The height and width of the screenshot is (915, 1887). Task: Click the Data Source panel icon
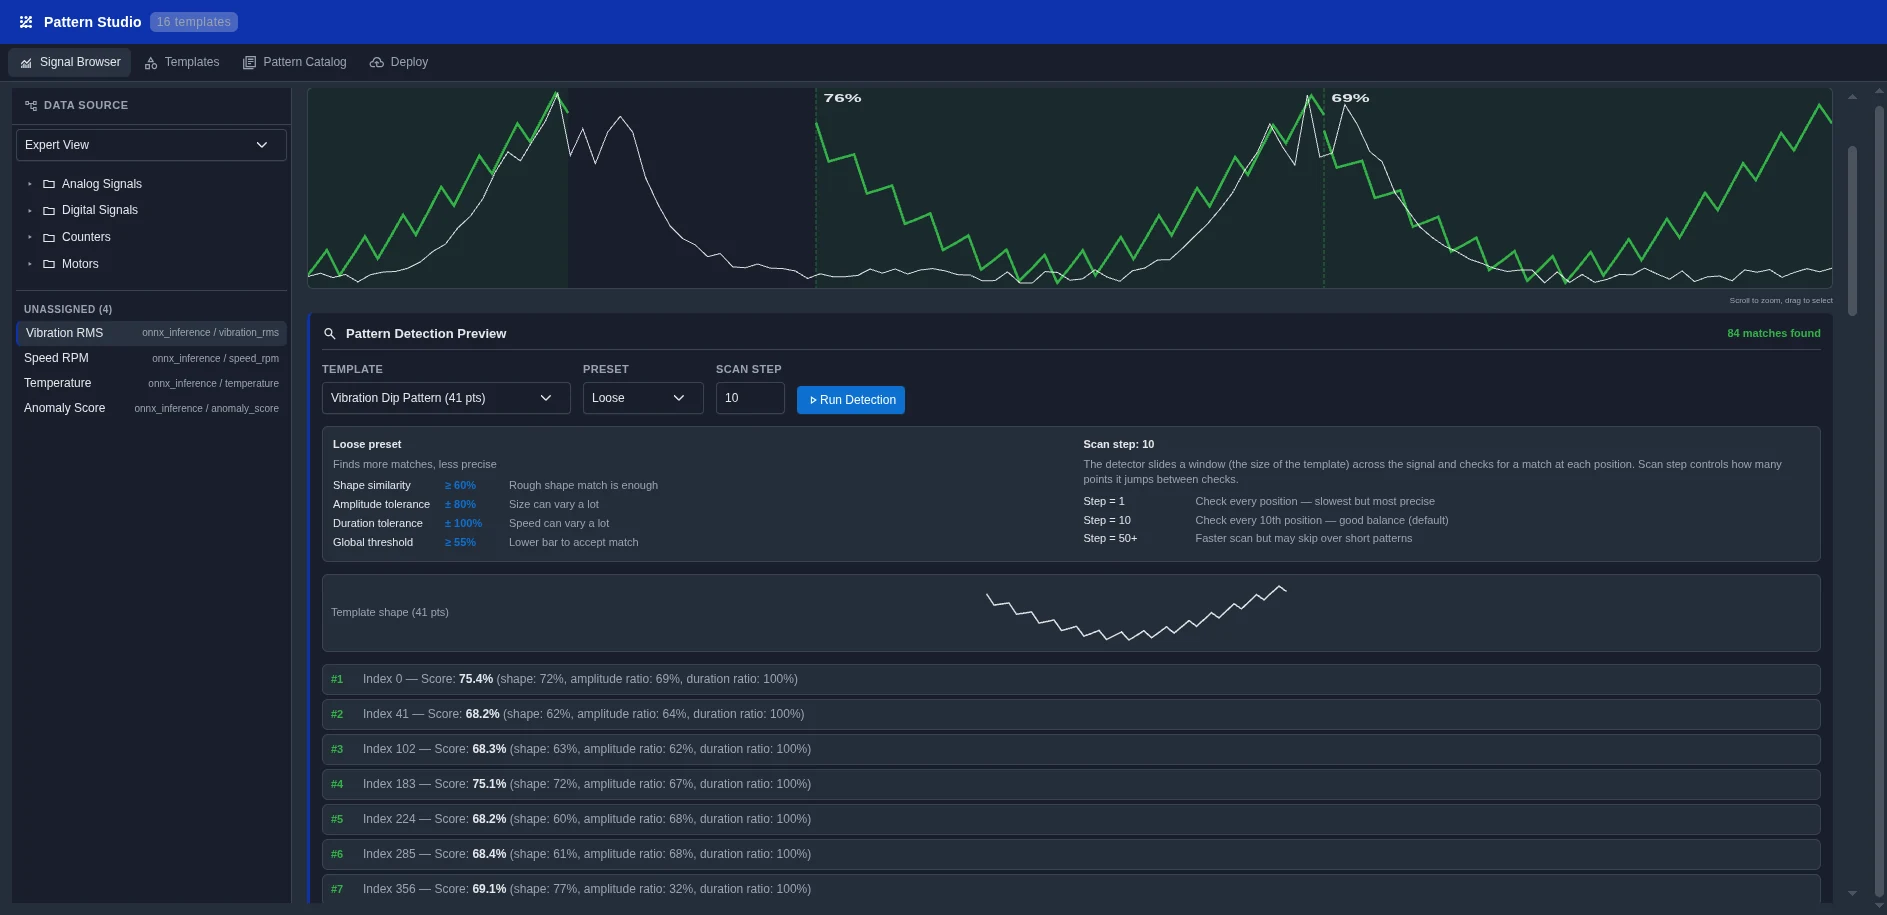pos(30,105)
